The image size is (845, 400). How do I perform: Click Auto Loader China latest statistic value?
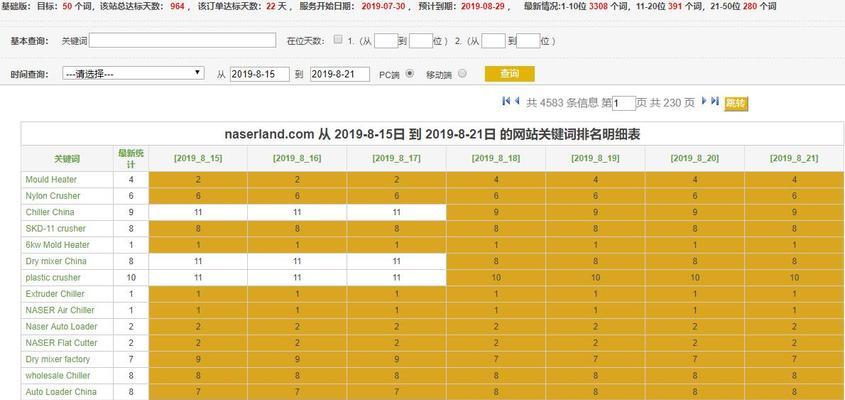(x=131, y=392)
